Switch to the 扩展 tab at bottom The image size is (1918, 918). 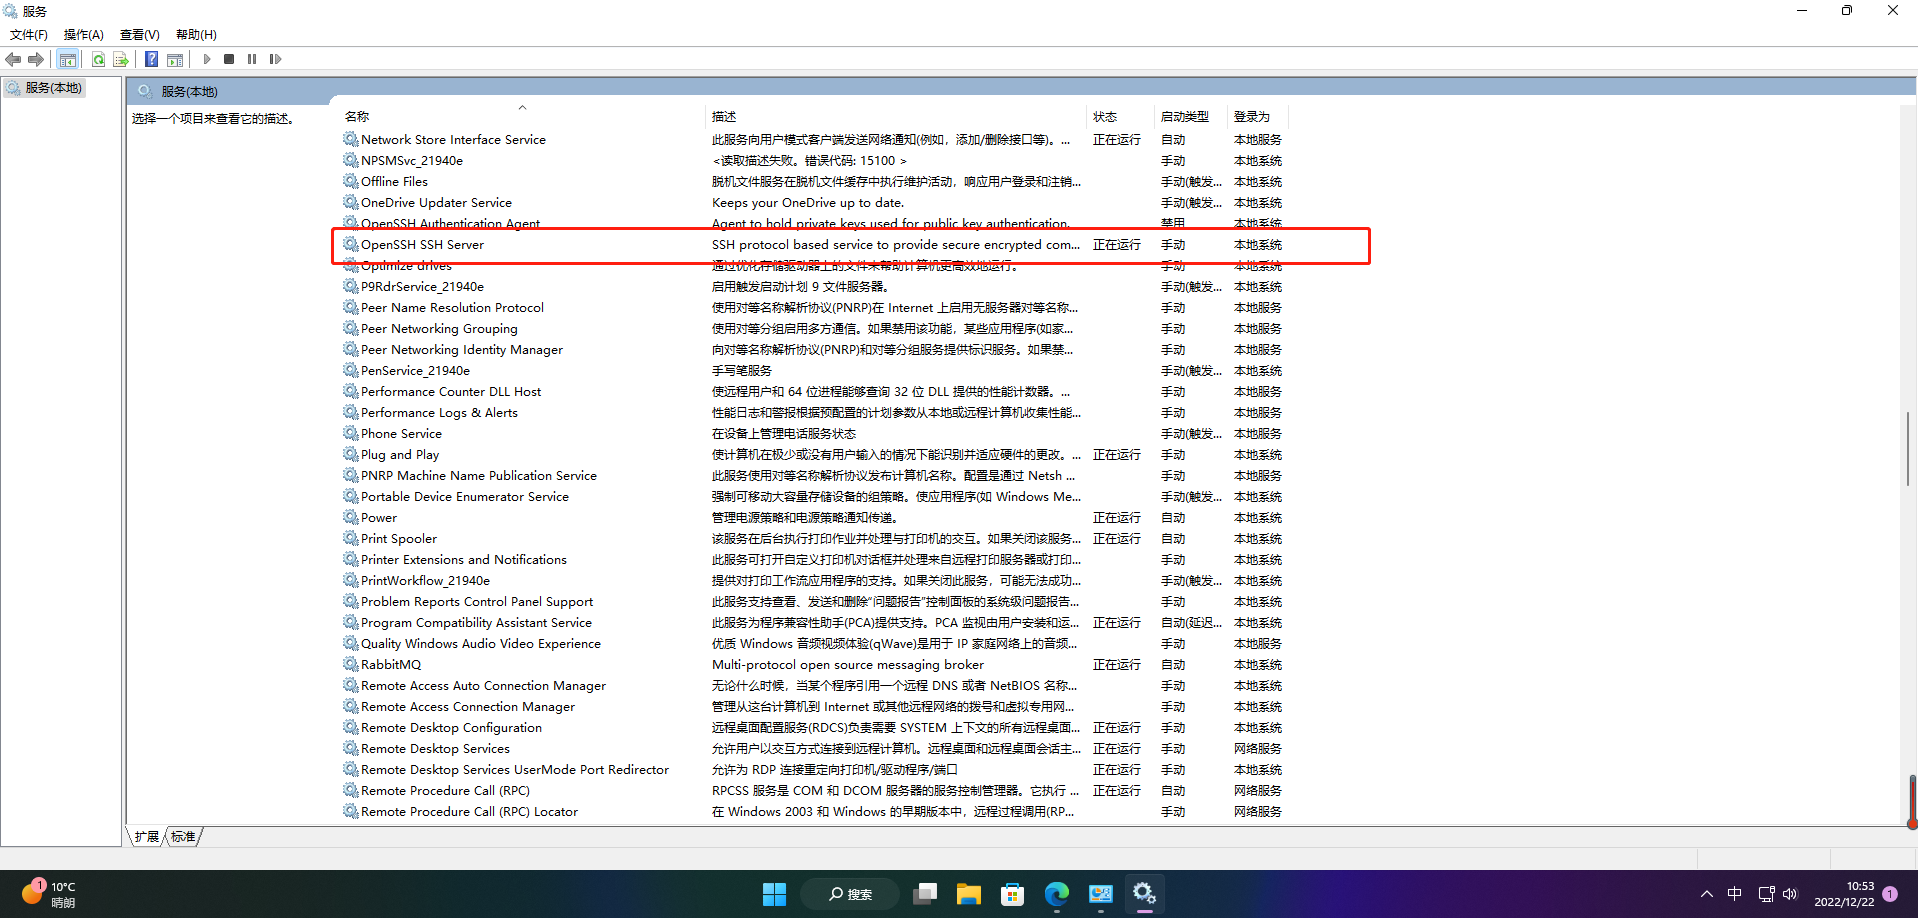[147, 836]
